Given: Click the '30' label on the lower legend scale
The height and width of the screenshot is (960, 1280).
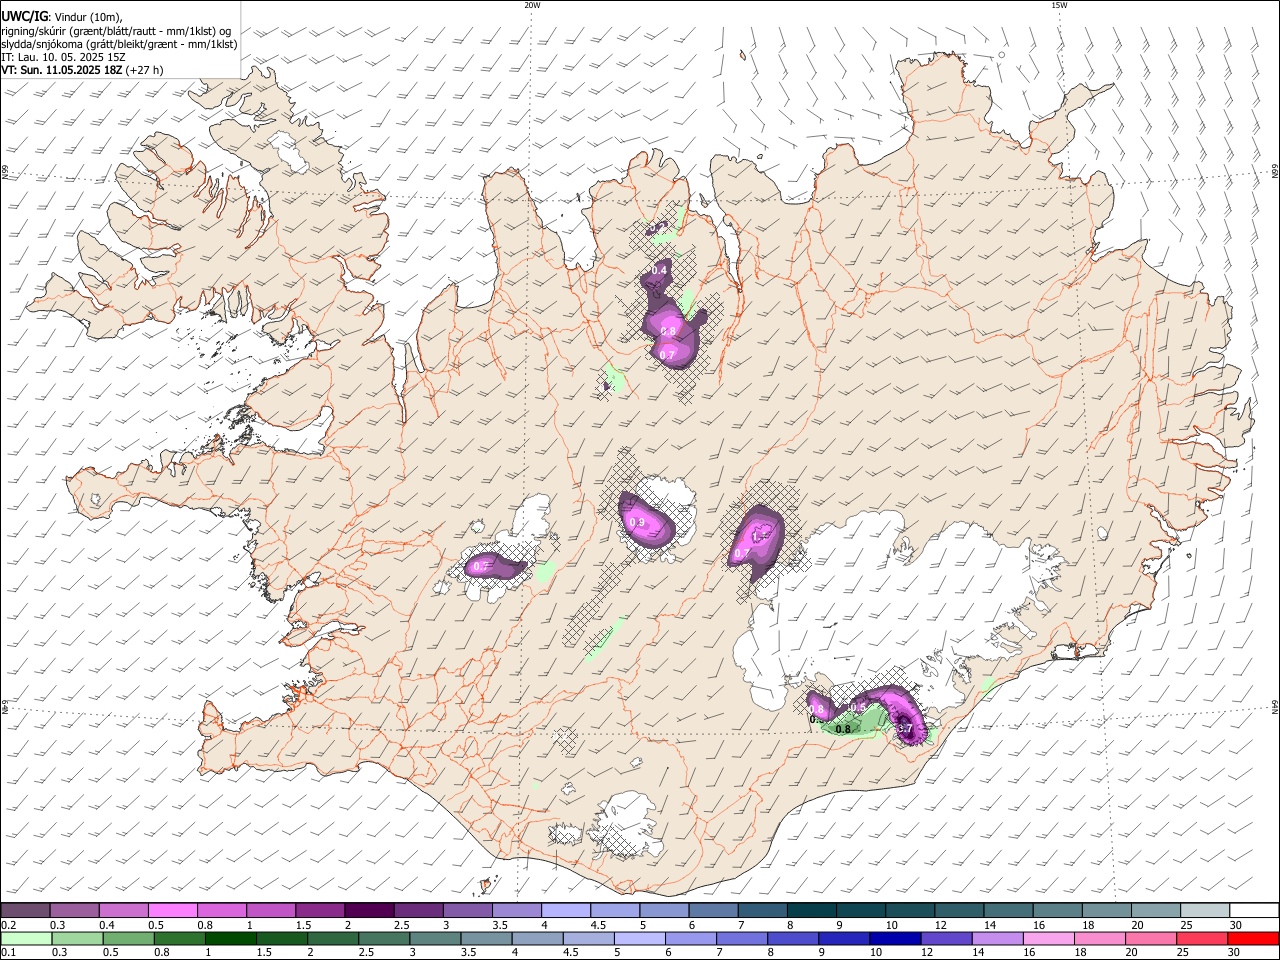Looking at the screenshot, I should pyautogui.click(x=1236, y=953).
